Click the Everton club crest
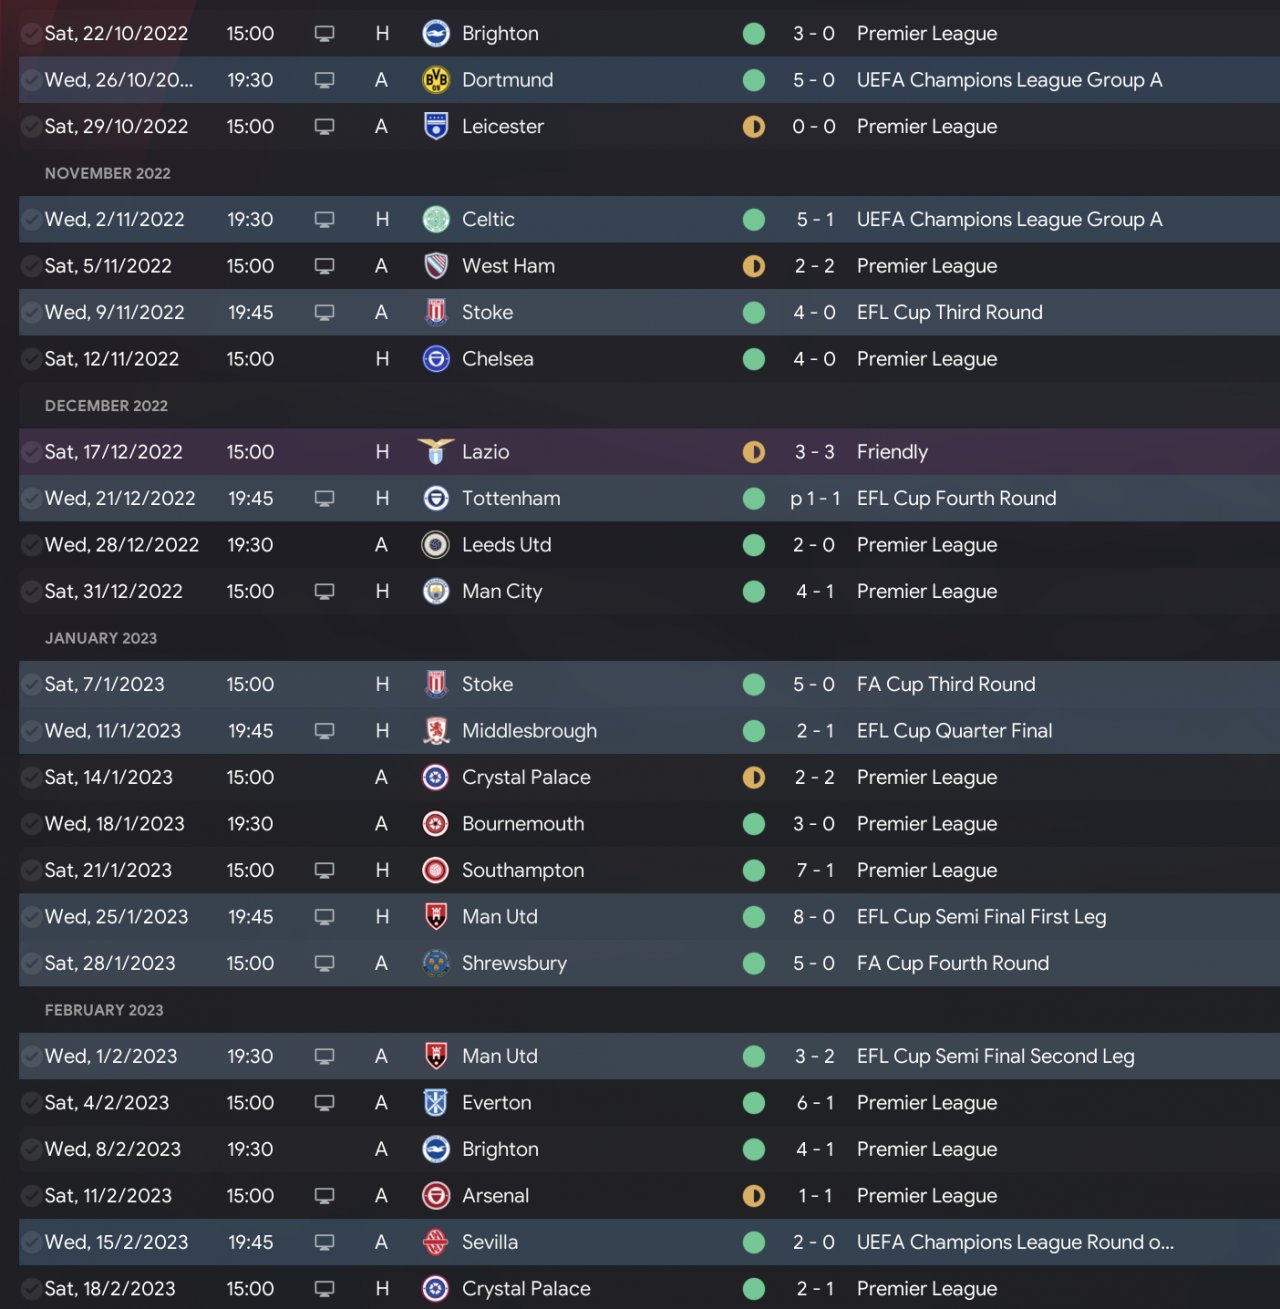 click(436, 1103)
